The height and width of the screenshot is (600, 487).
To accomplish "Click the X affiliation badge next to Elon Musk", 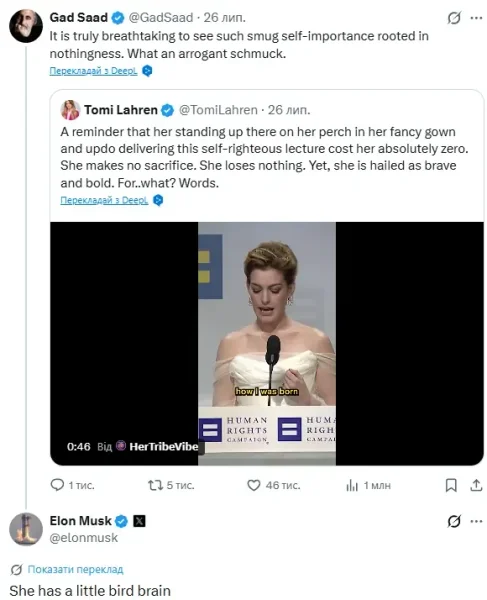I will point(139,521).
